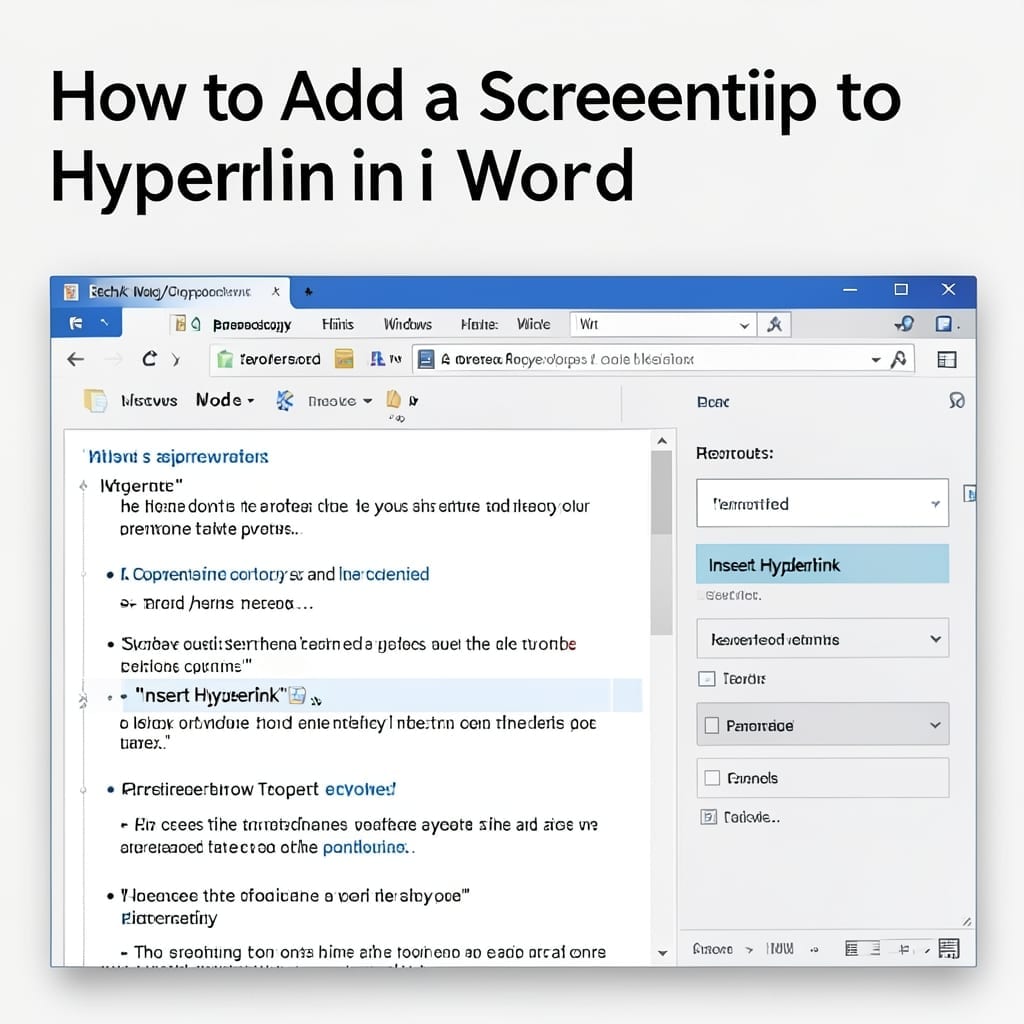Viewport: 1024px width, 1024px height.
Task: Click the lined layout icon at the status bar's right end
Action: (x=948, y=948)
